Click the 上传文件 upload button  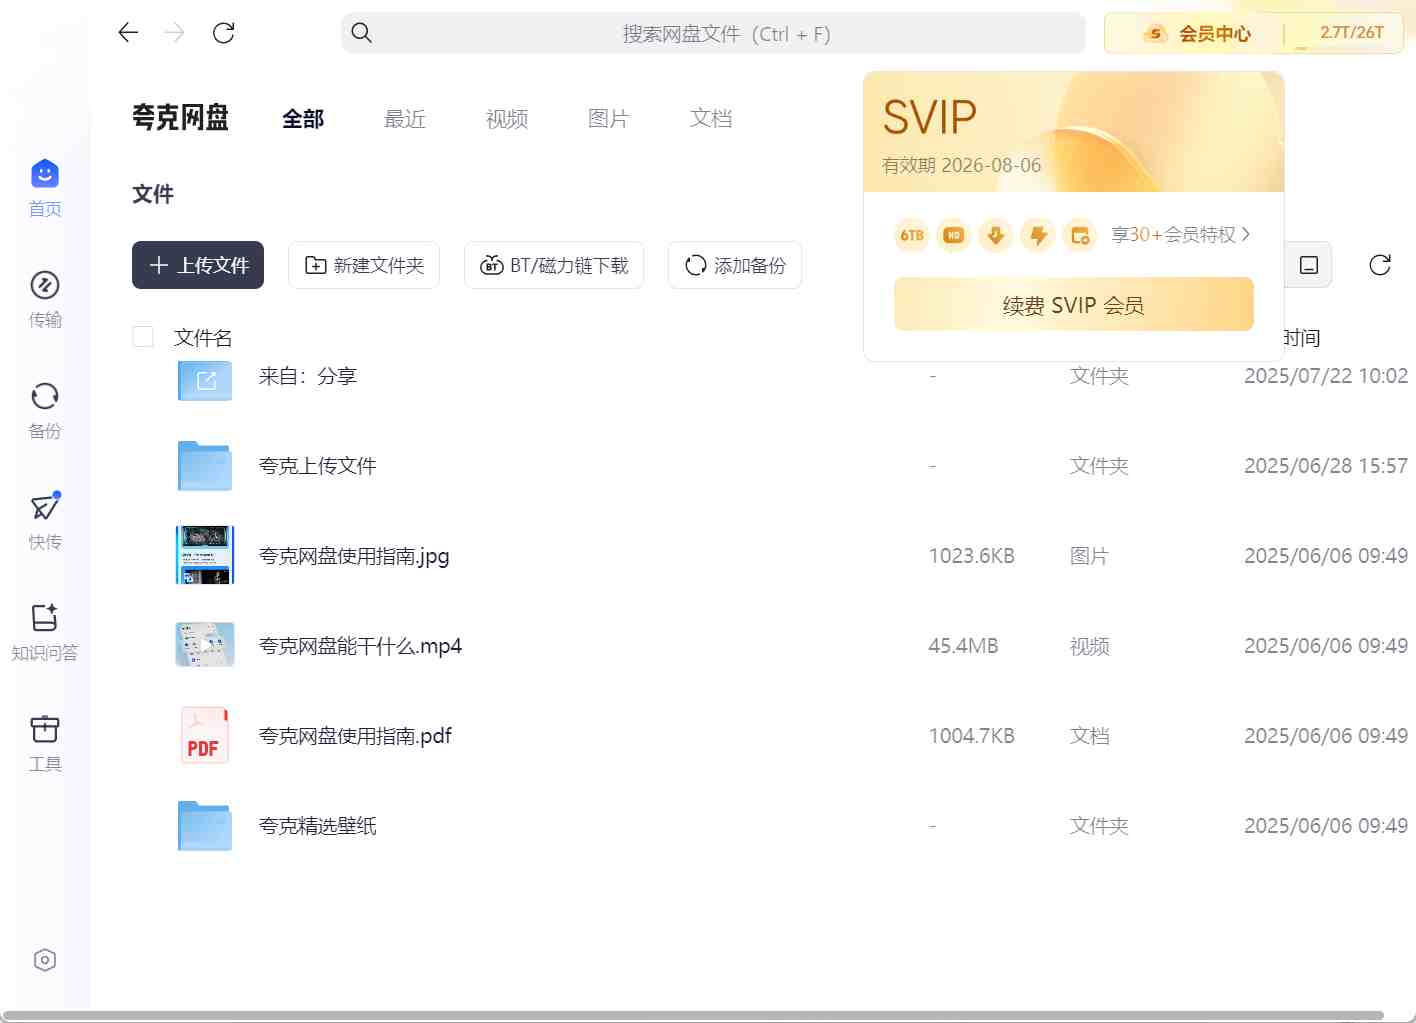(198, 265)
